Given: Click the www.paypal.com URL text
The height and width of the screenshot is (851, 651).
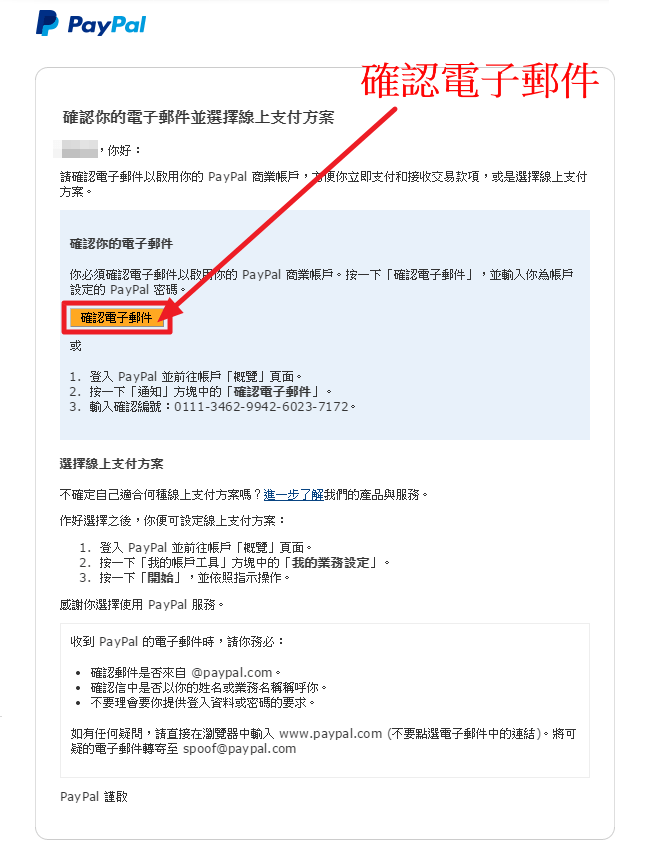Looking at the screenshot, I should tap(331, 734).
